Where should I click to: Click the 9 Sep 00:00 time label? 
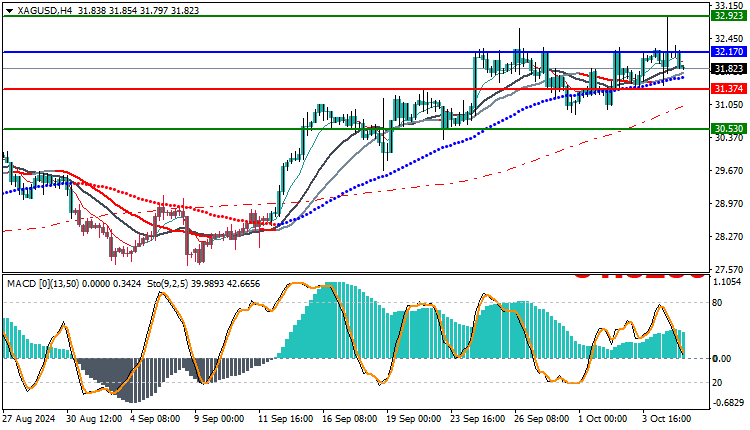219,419
